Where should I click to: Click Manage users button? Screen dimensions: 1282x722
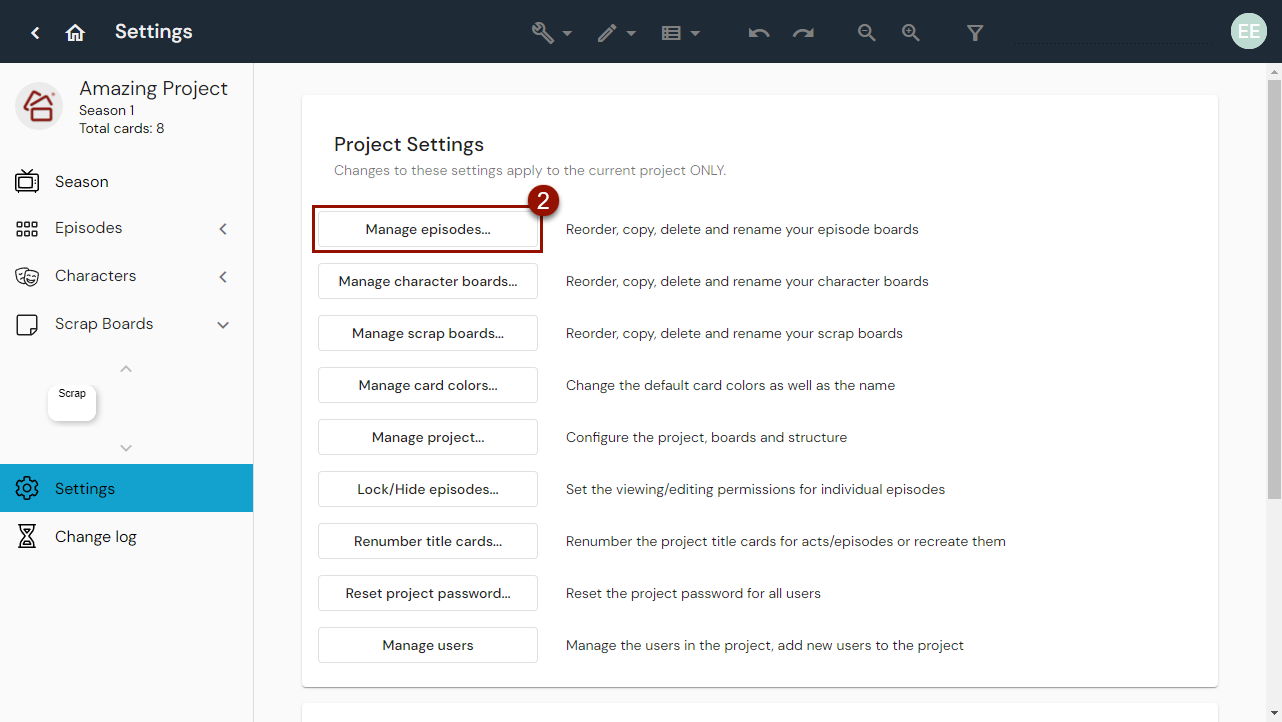428,645
